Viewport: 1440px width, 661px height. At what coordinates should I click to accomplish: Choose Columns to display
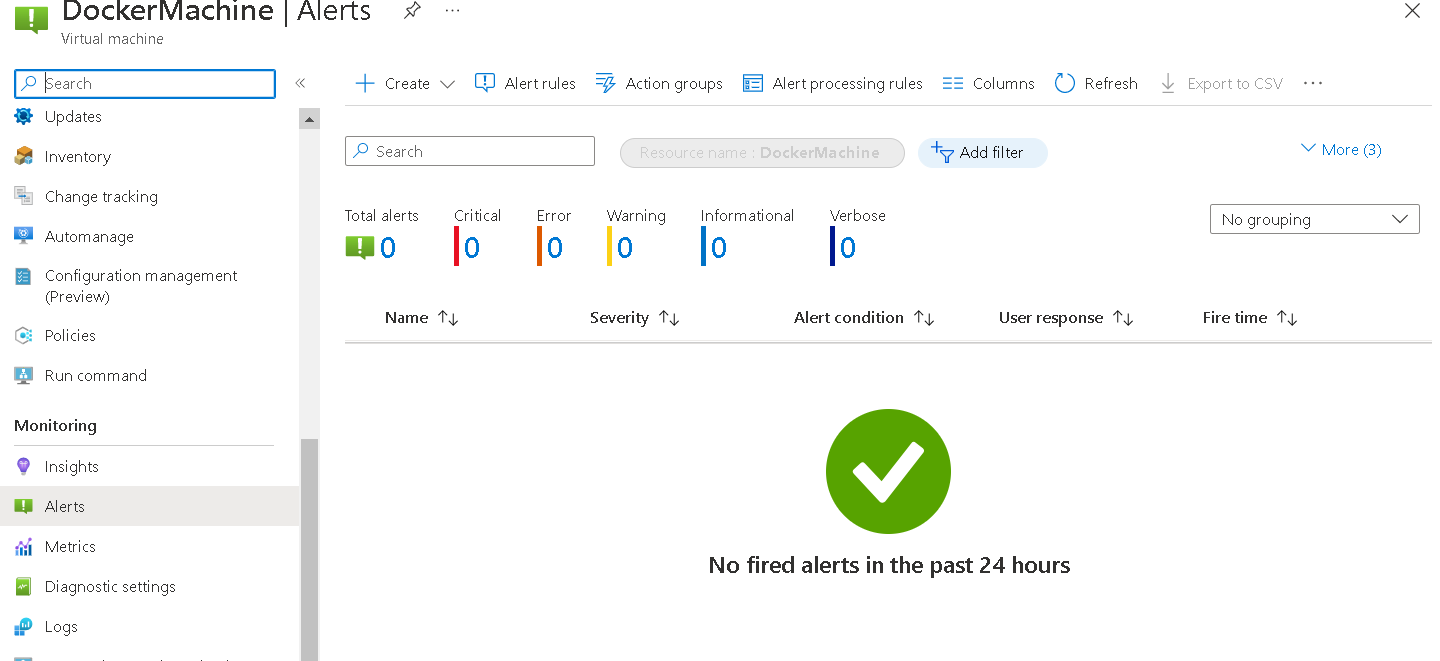coord(988,83)
